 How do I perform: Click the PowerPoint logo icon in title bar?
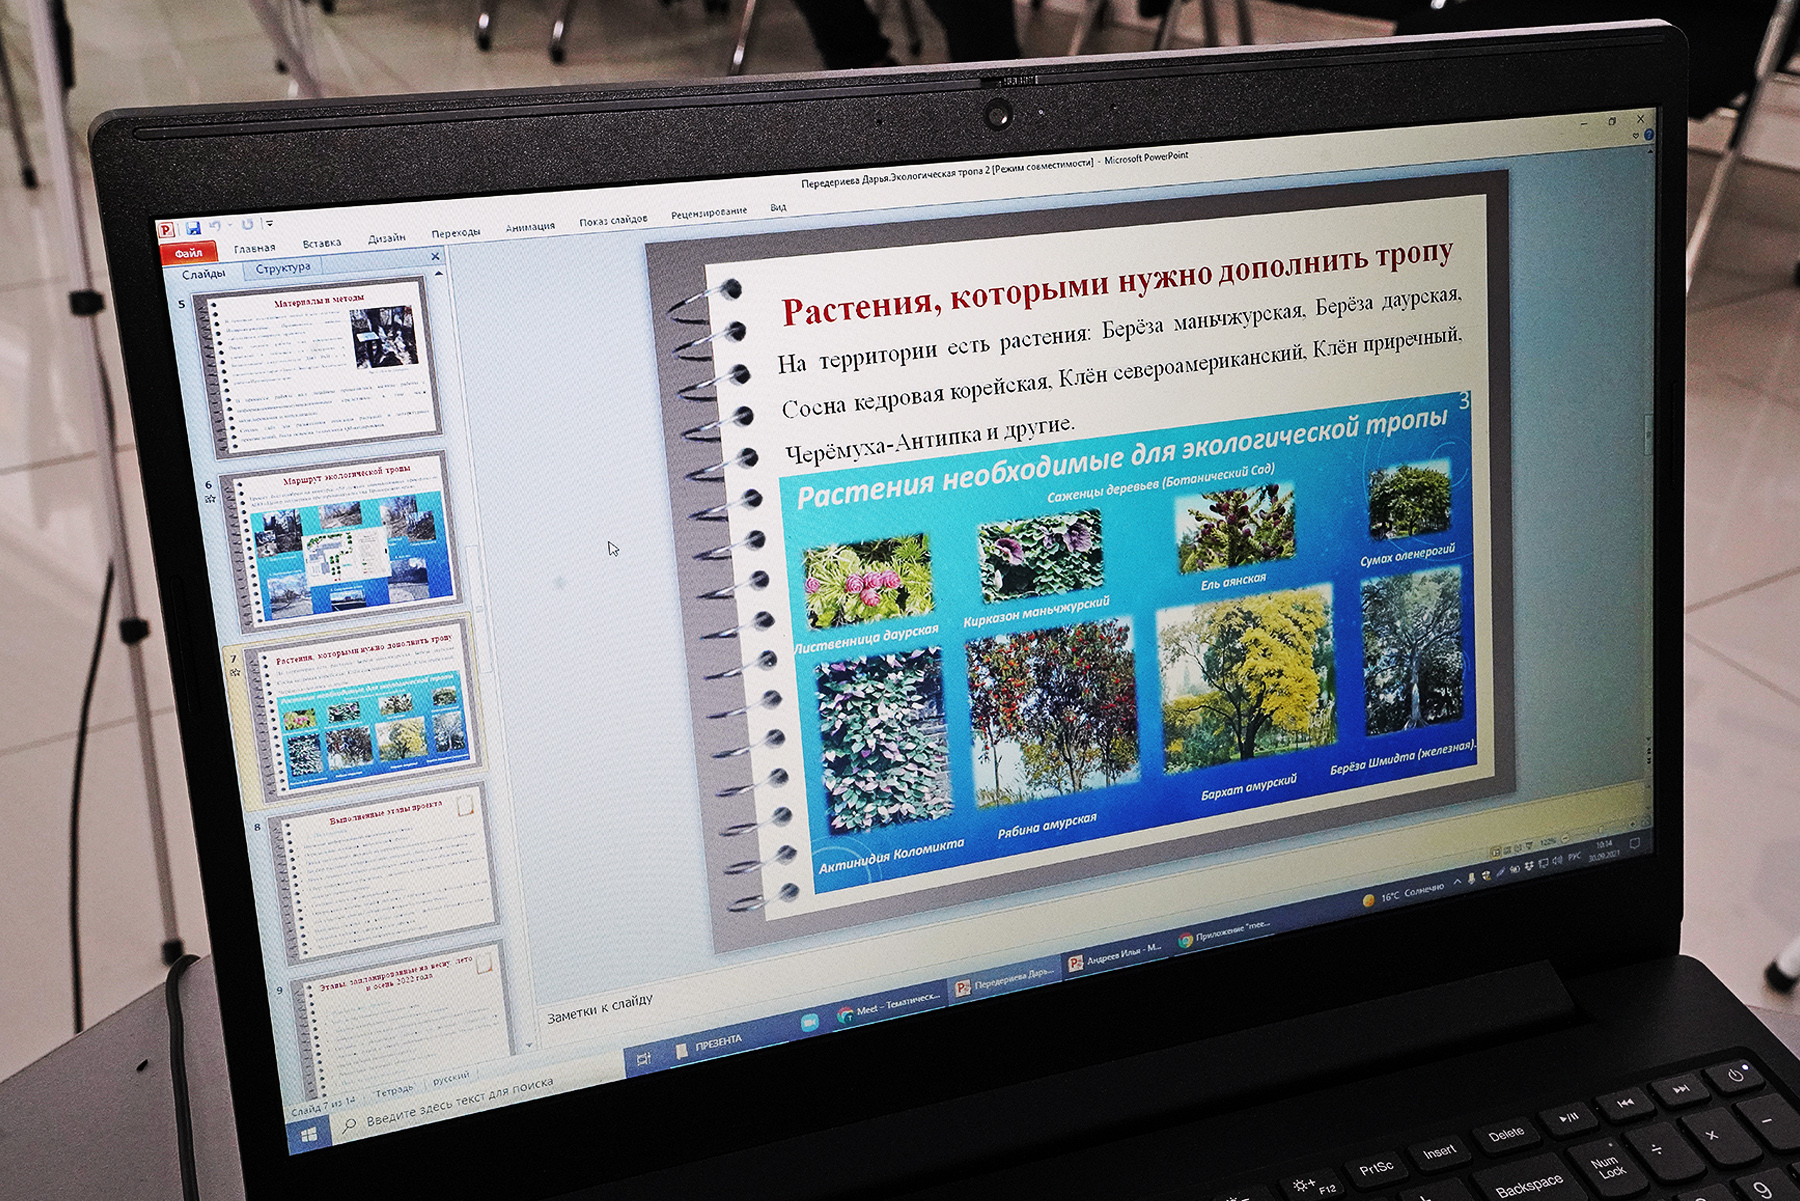point(167,230)
